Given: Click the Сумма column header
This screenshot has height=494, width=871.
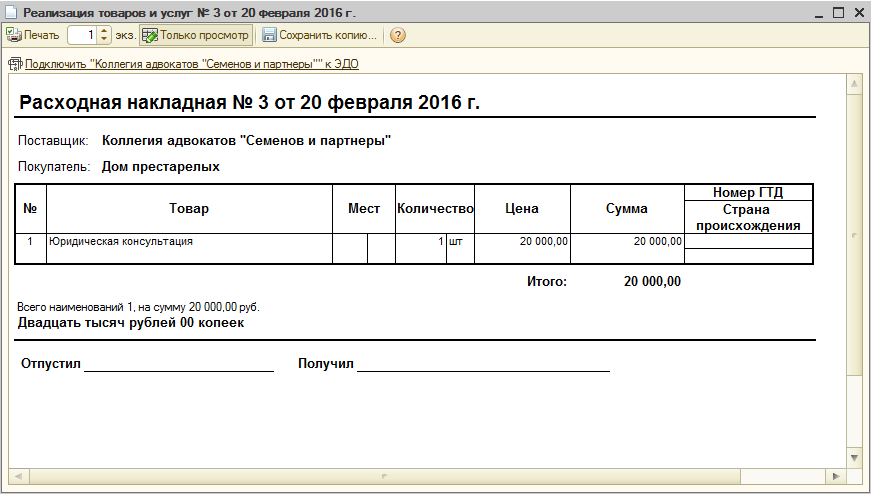Looking at the screenshot, I should tap(627, 208).
